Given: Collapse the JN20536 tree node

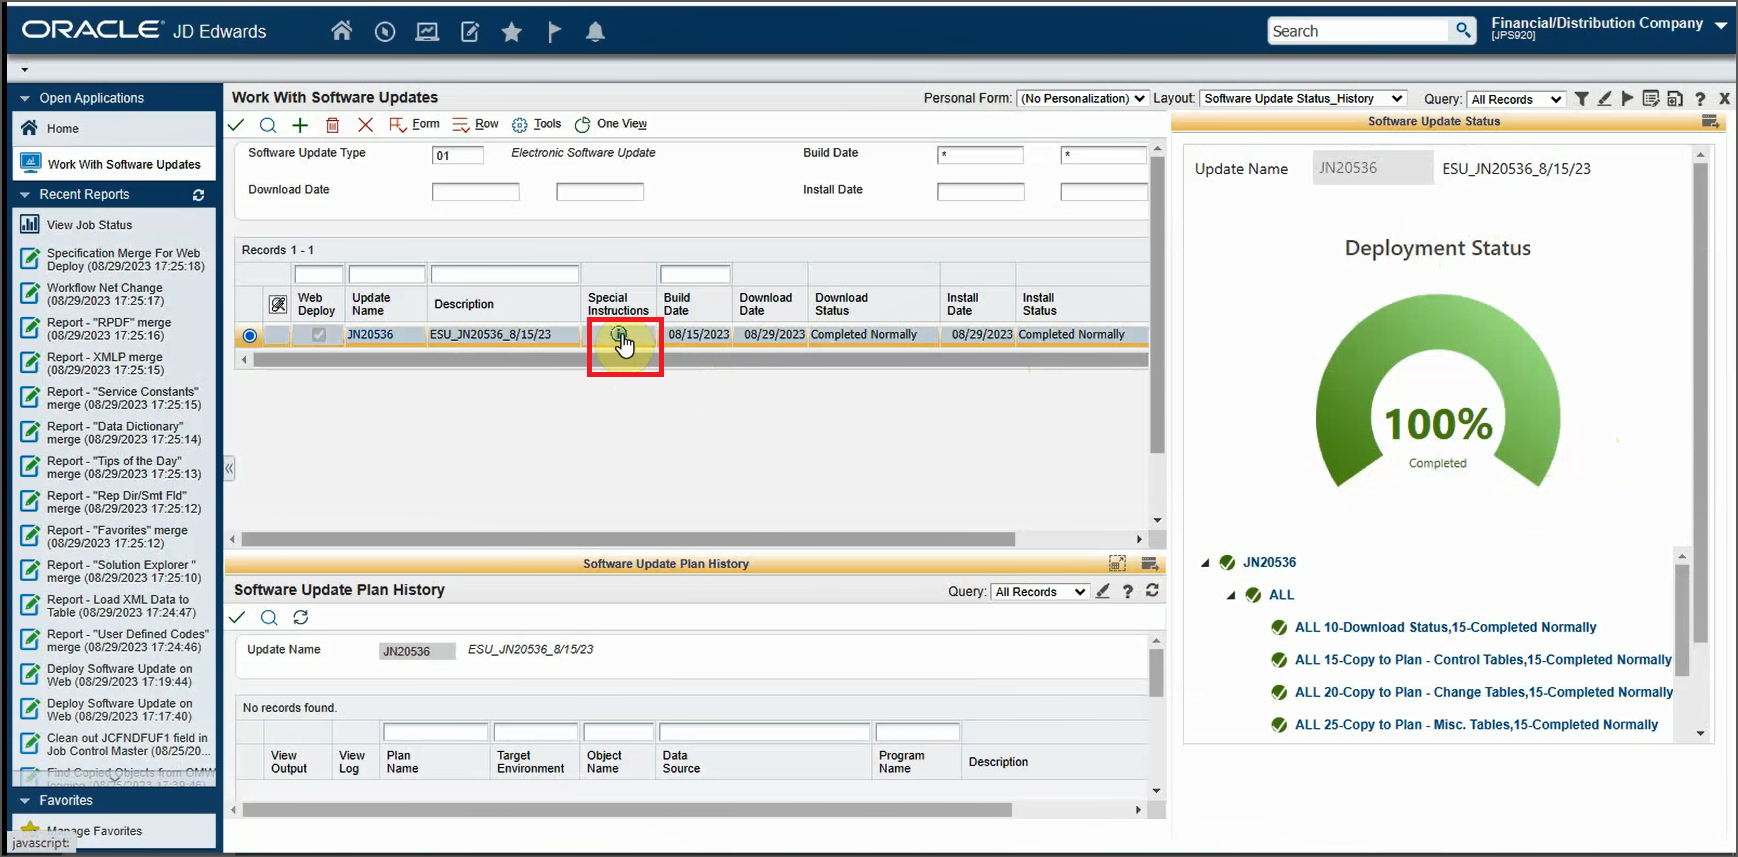Looking at the screenshot, I should (1205, 563).
